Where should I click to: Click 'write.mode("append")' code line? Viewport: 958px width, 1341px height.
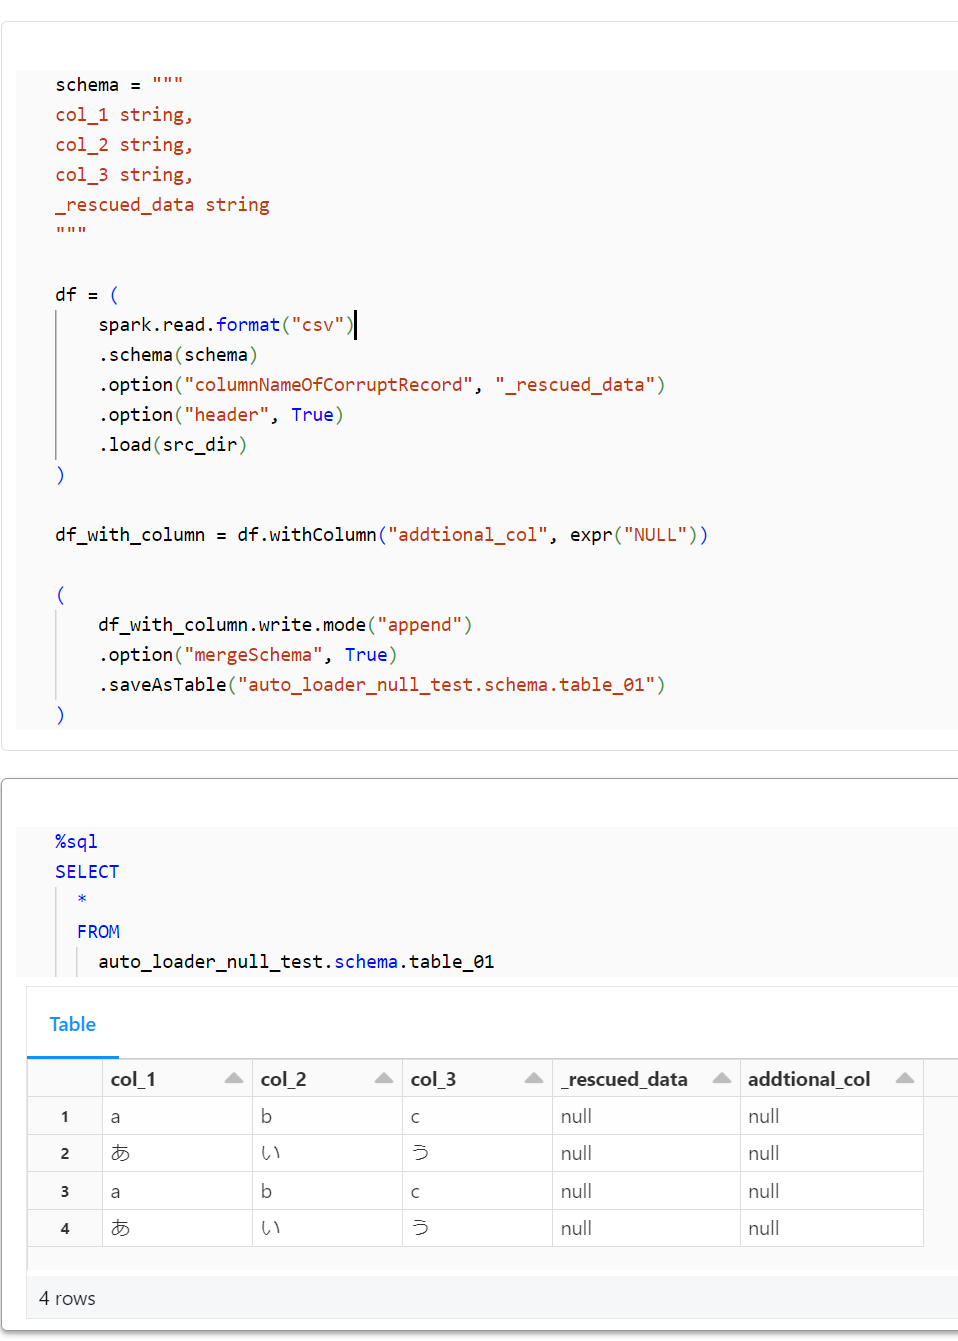285,625
